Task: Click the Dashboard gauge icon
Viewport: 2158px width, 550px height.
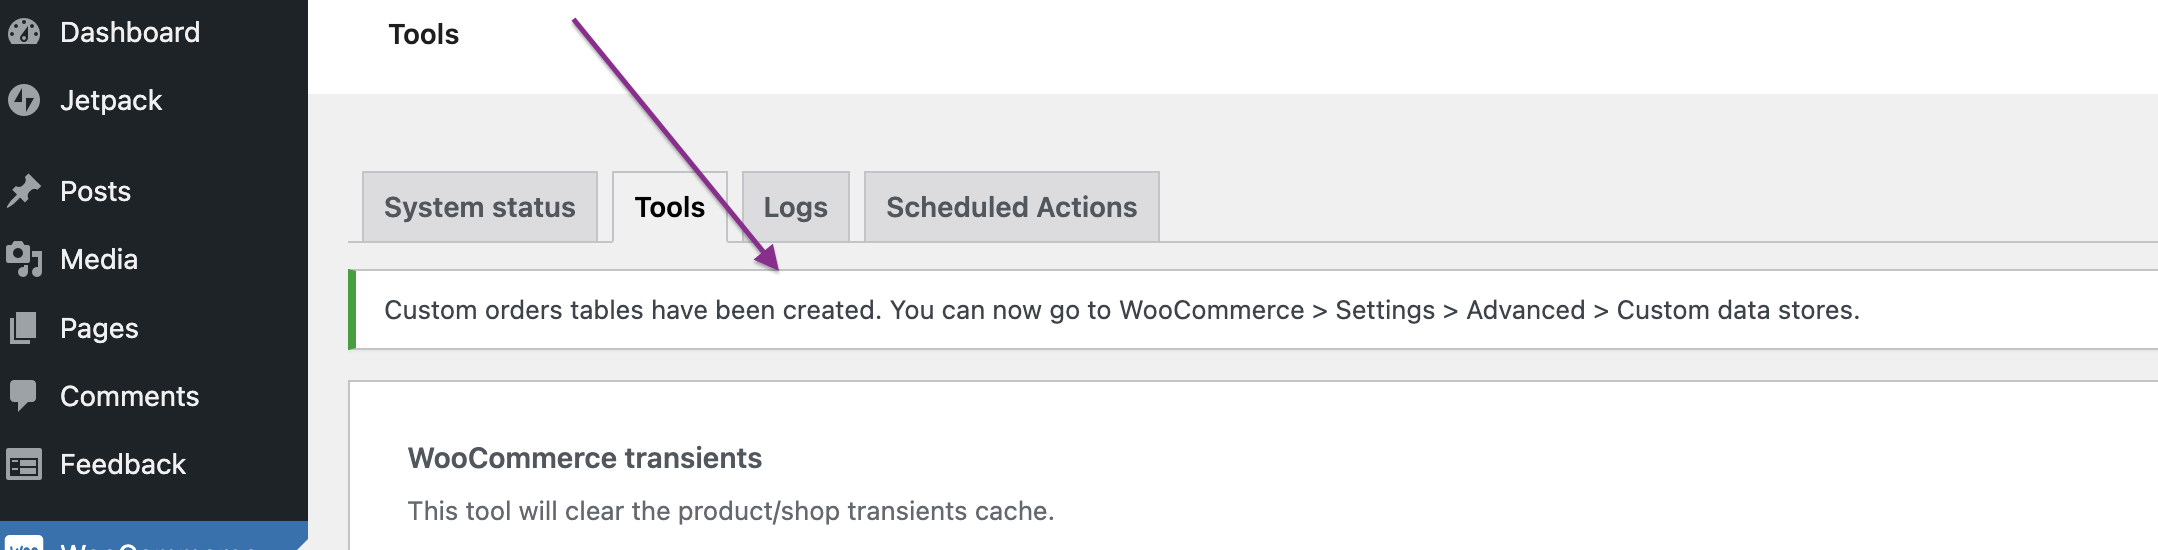Action: [24, 33]
